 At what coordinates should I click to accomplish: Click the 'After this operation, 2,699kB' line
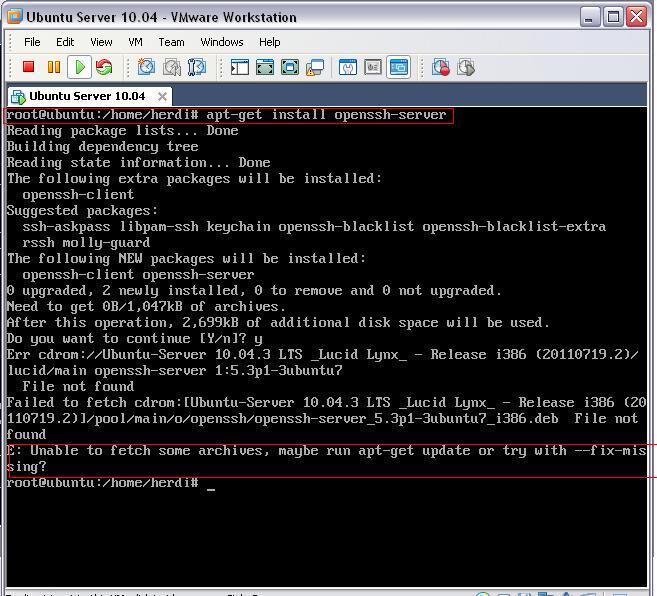coord(278,322)
